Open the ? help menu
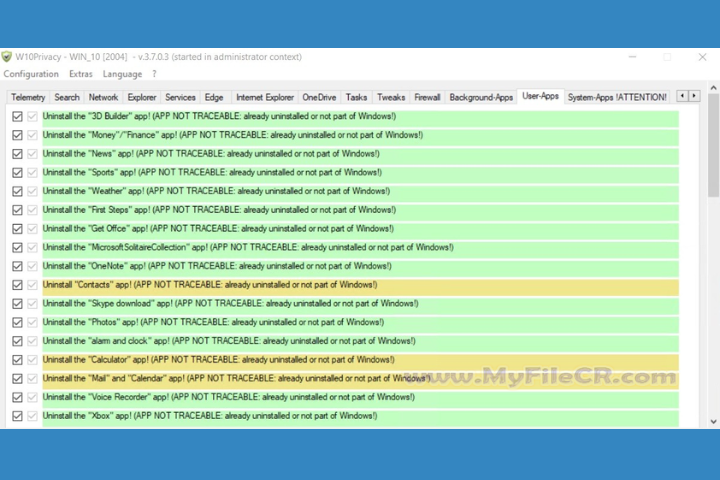This screenshot has width=720, height=480. point(154,74)
